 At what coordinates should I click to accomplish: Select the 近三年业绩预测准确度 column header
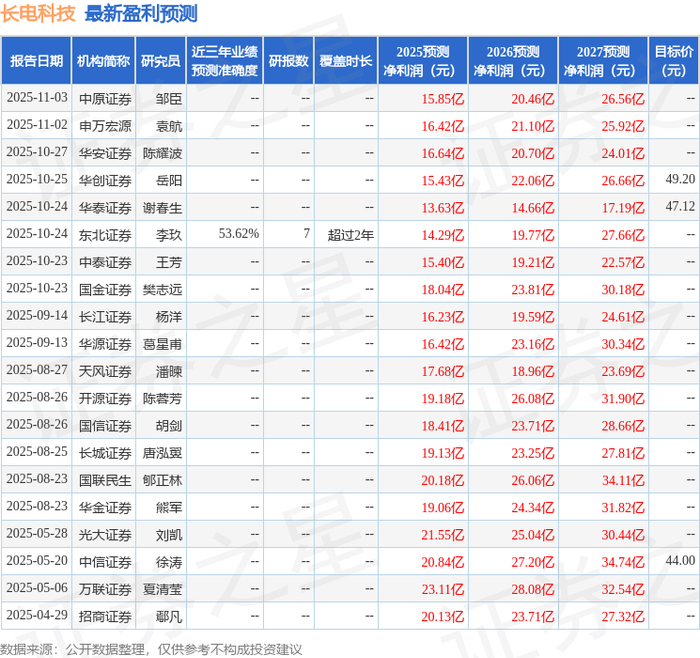(225, 61)
